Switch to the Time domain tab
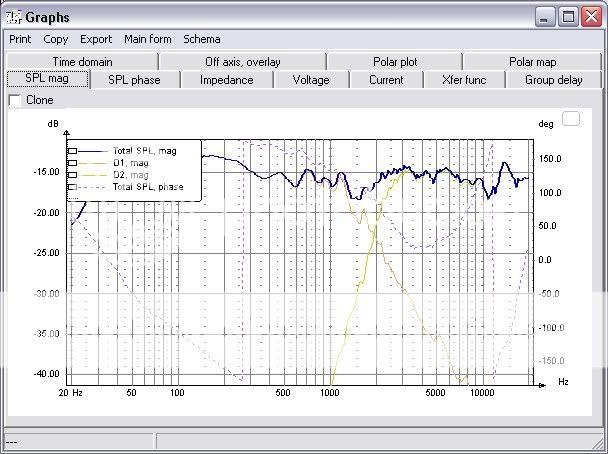608x454 pixels. pos(82,62)
